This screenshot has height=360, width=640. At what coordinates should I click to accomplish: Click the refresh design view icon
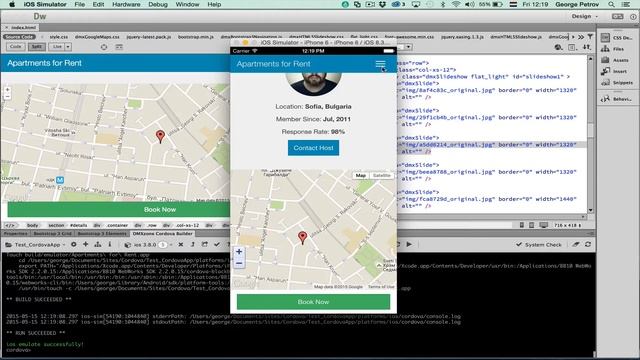click(x=104, y=47)
